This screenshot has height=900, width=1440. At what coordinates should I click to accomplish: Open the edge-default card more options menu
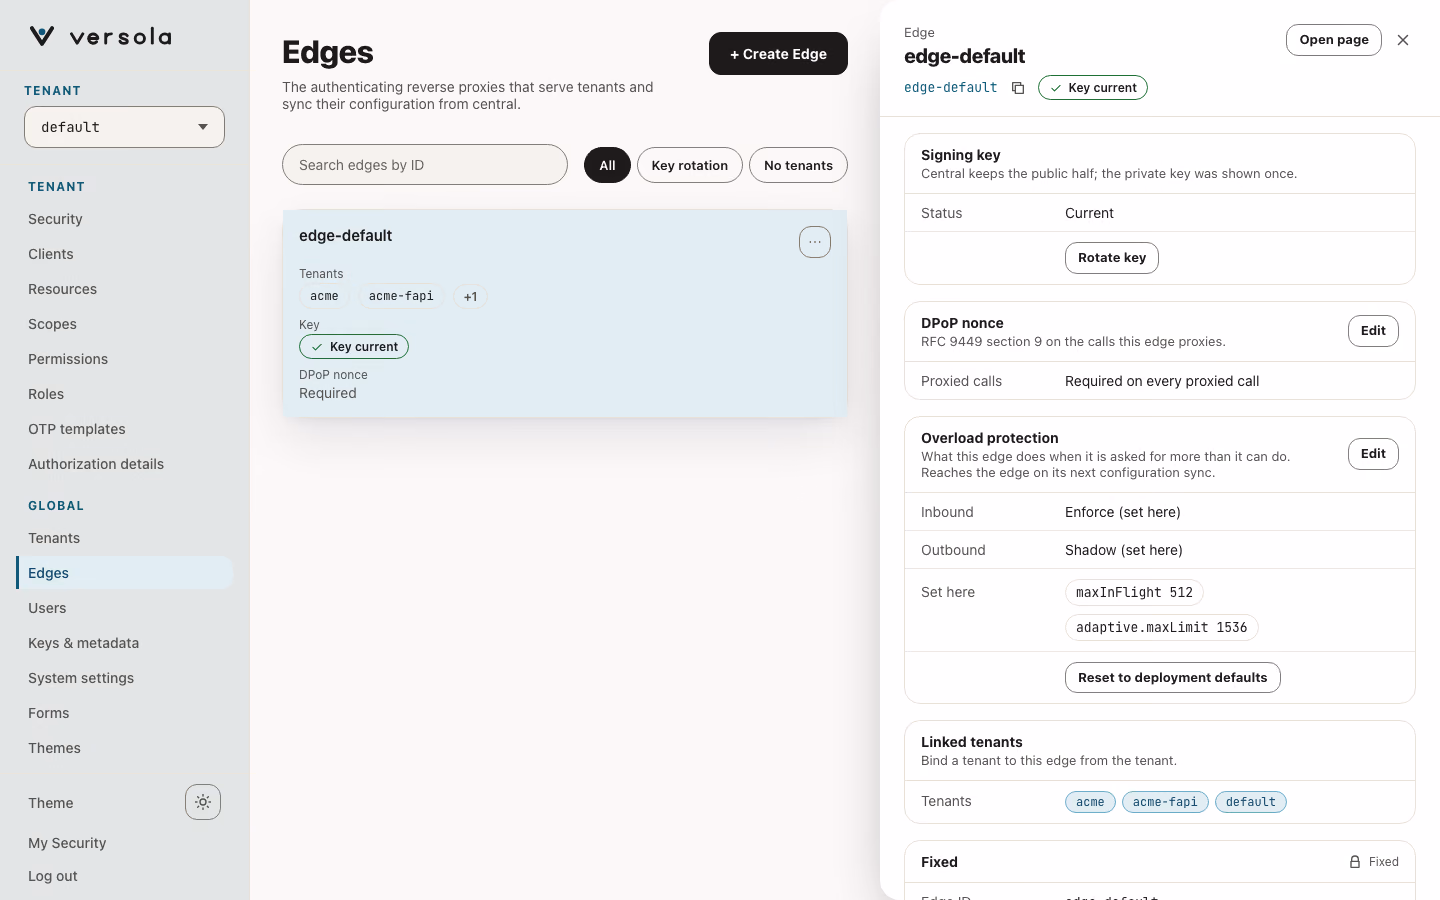[x=815, y=242]
